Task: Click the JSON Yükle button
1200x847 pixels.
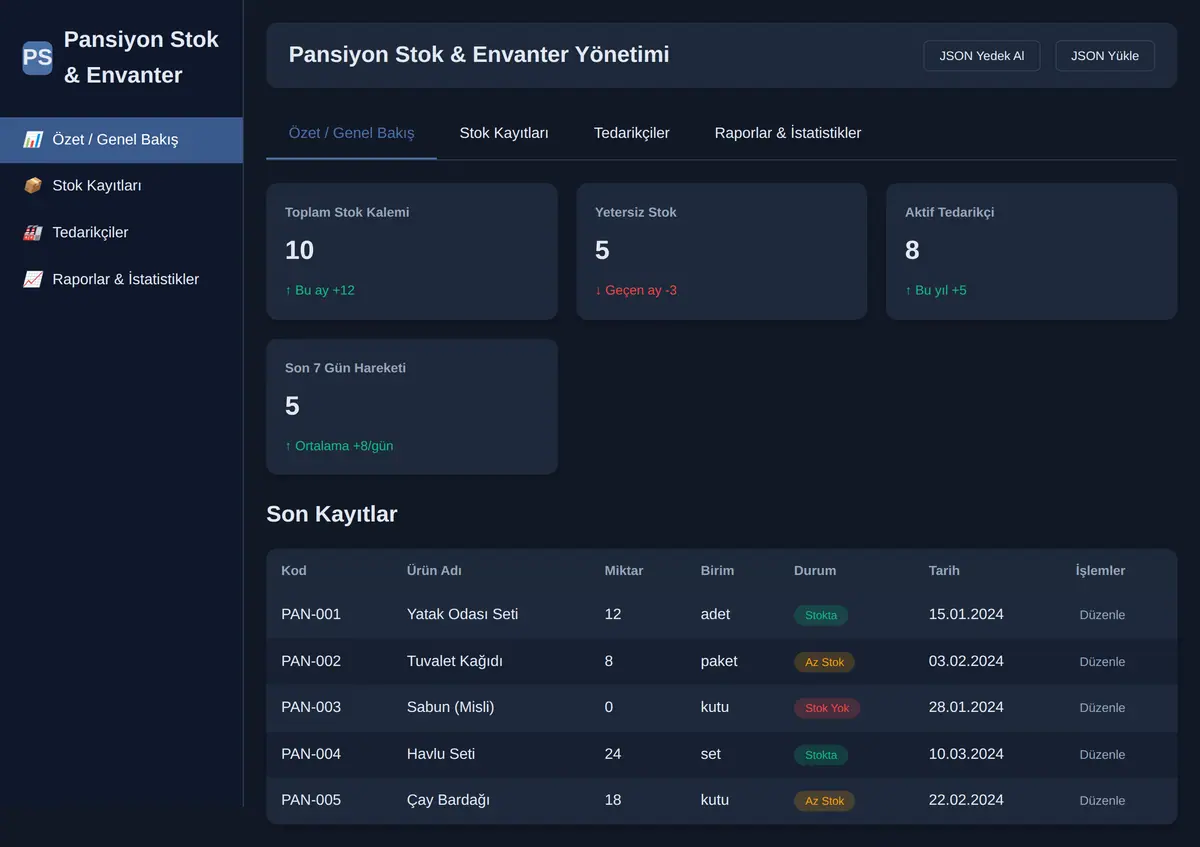Action: pyautogui.click(x=1105, y=56)
